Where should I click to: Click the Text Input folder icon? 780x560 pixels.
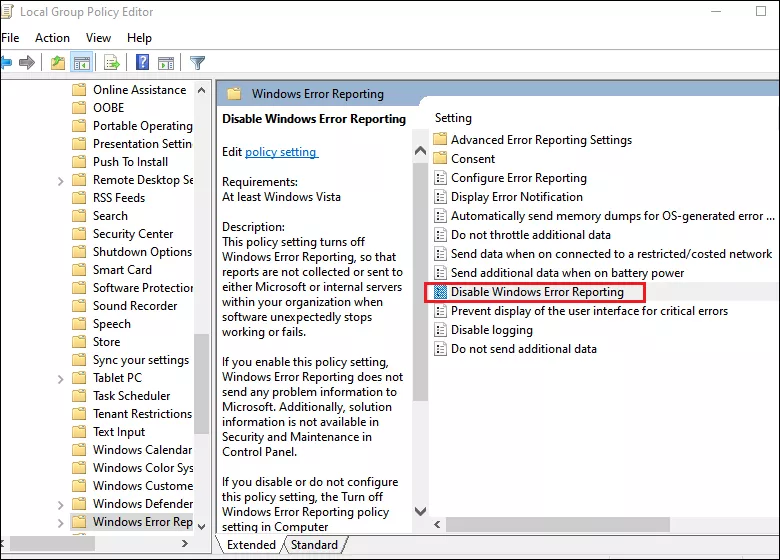point(79,432)
